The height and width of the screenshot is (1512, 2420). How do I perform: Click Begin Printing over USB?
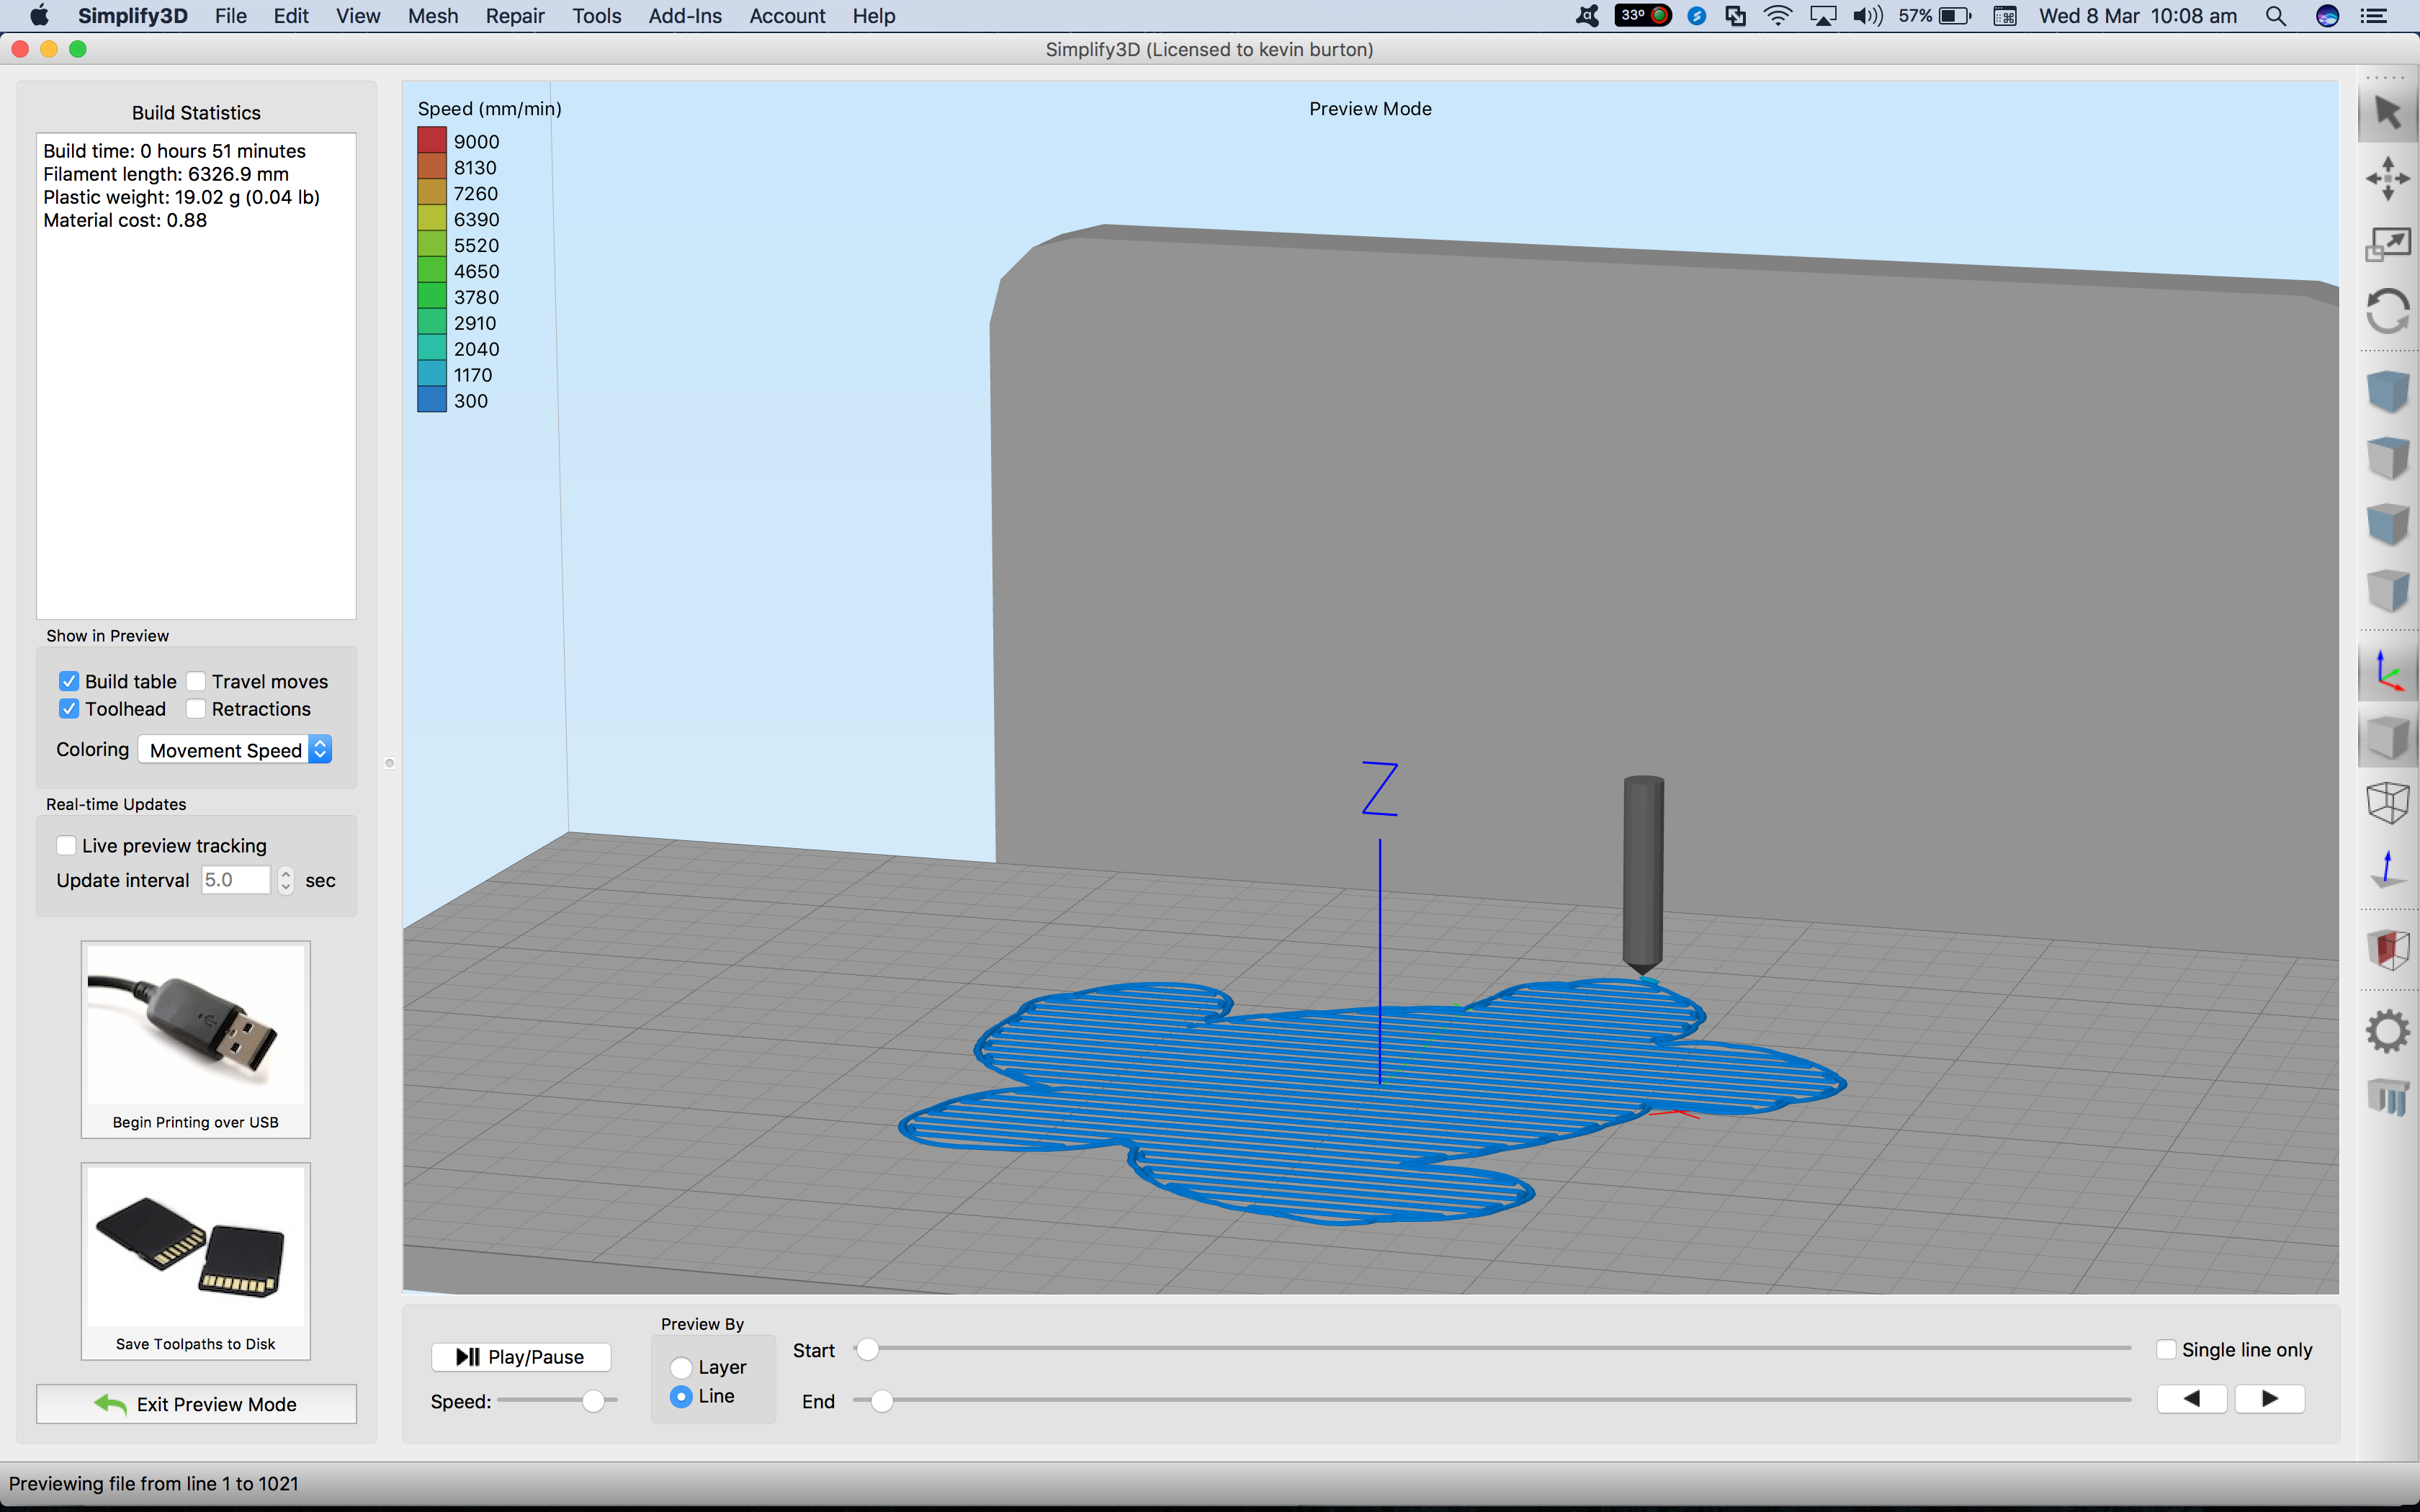click(196, 1039)
